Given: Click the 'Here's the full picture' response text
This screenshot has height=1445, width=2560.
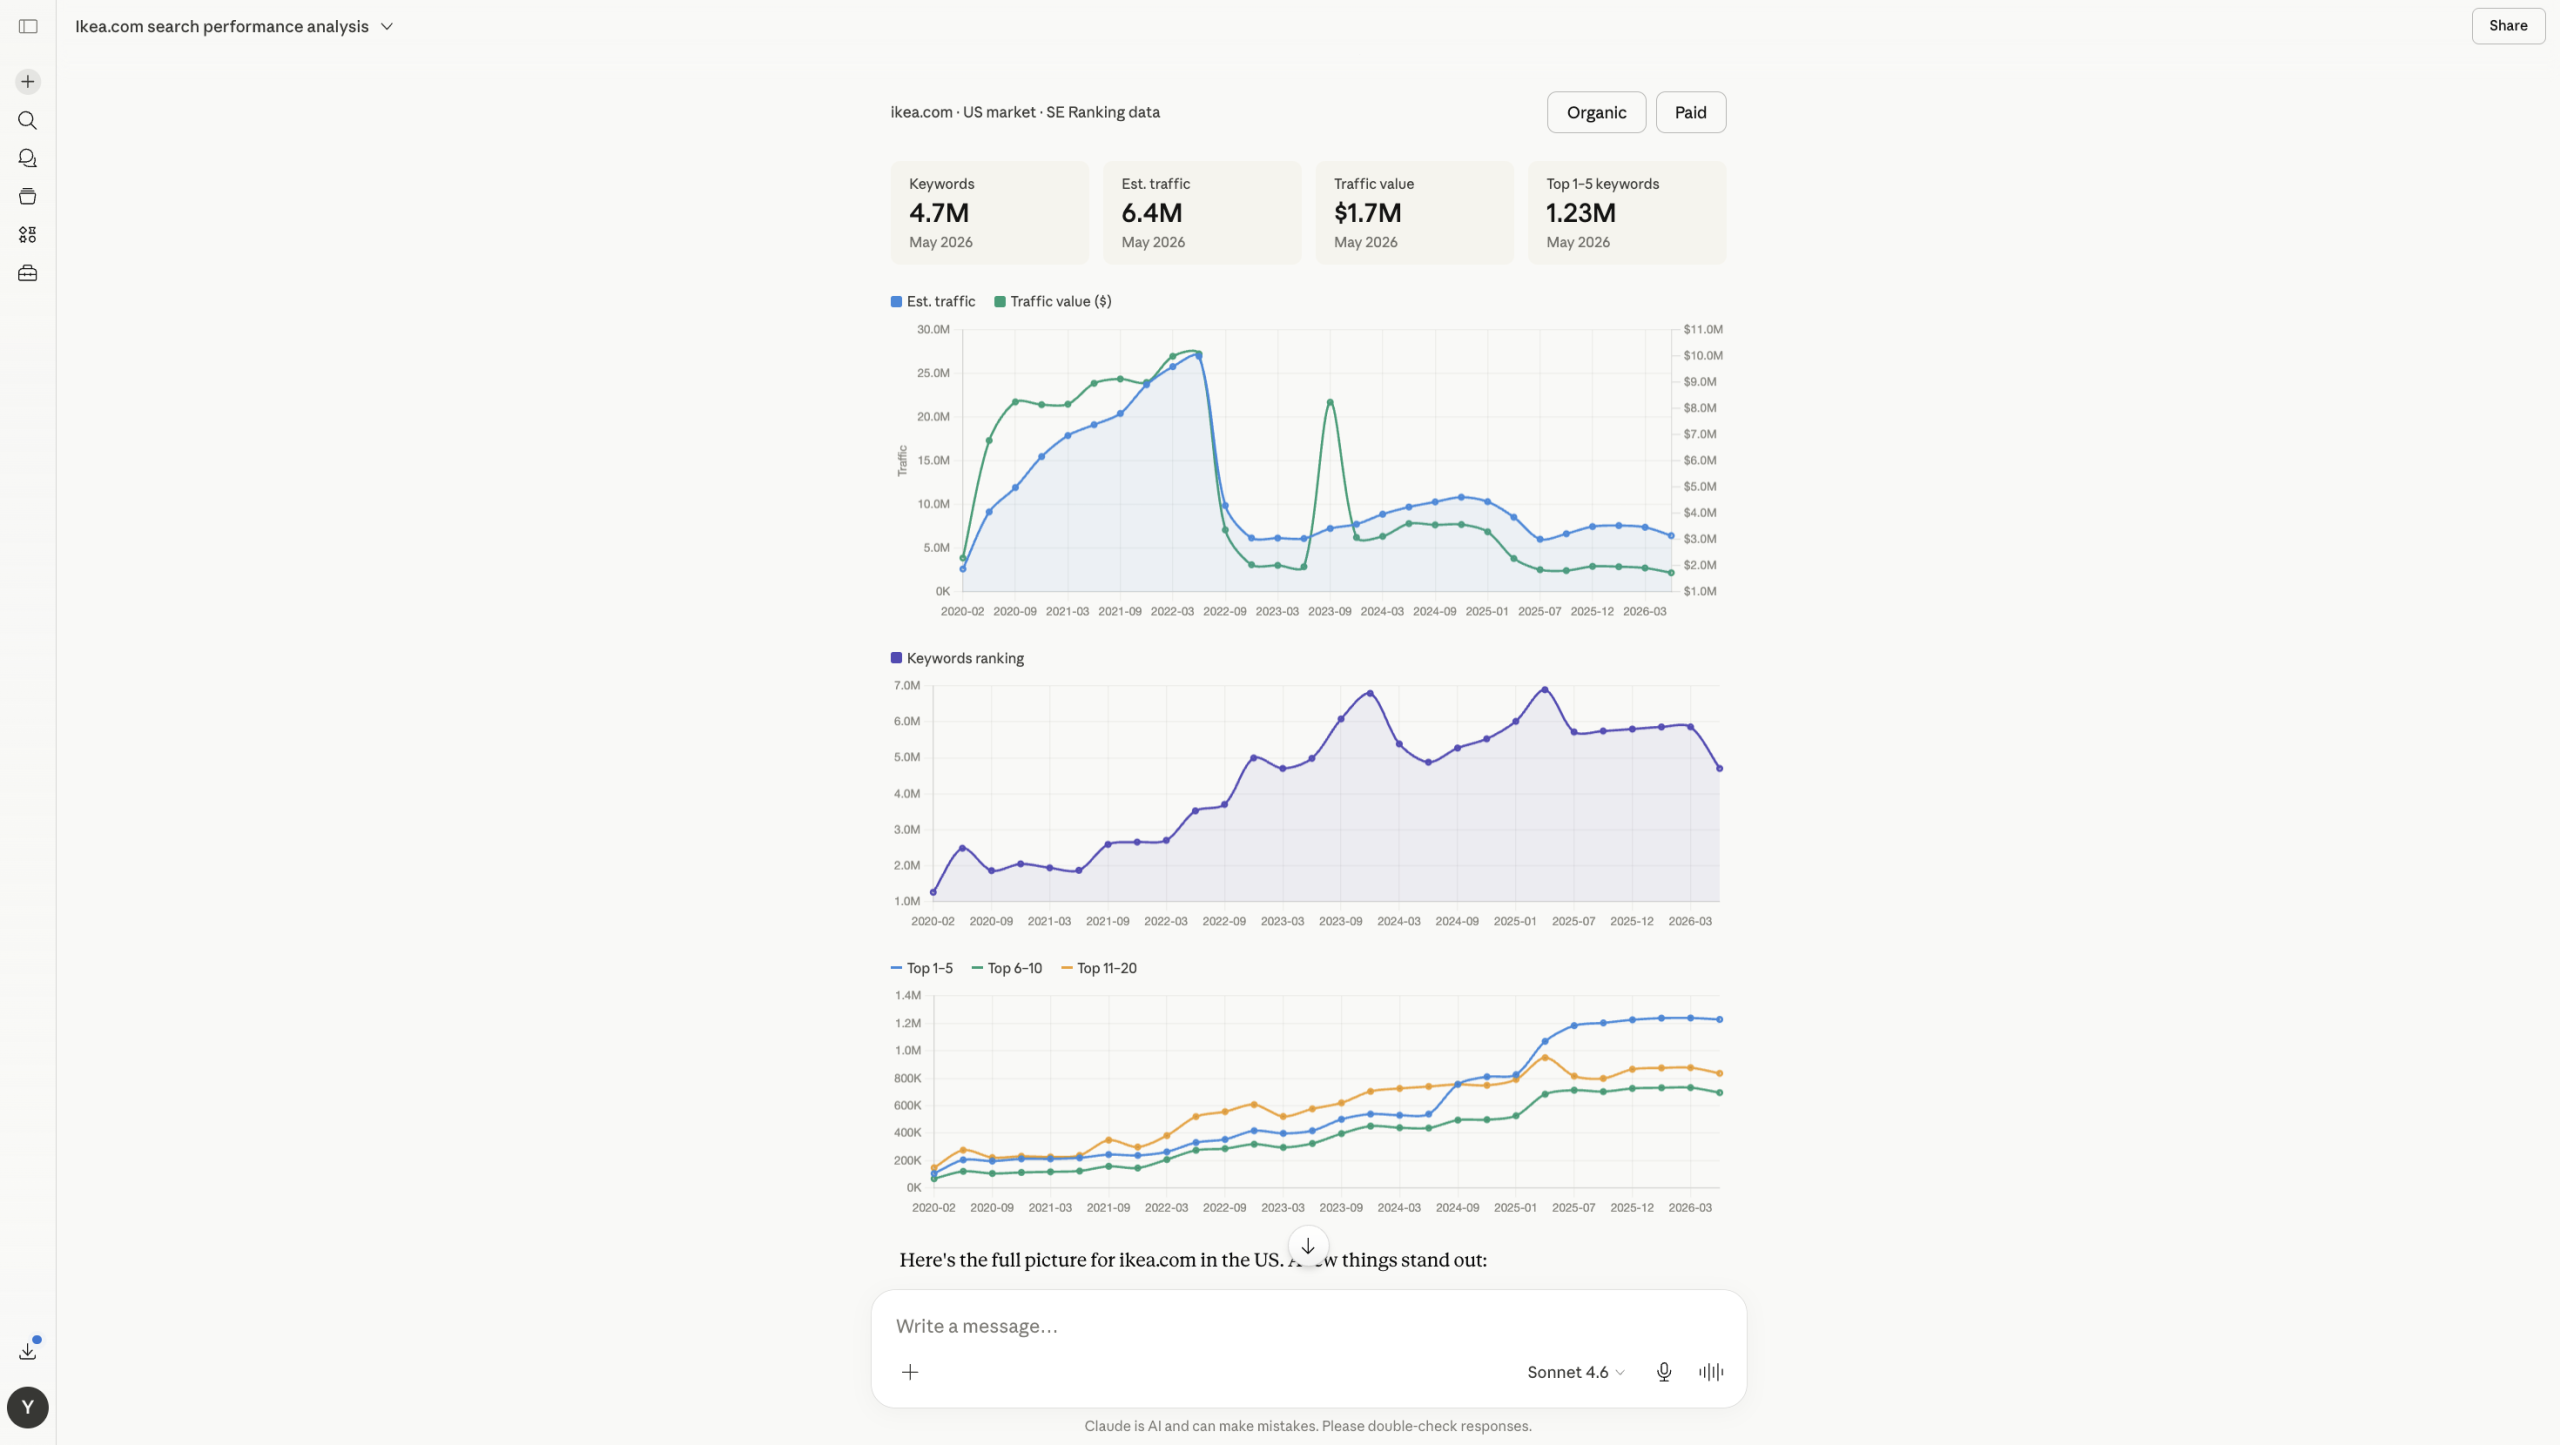Looking at the screenshot, I should [1193, 1260].
